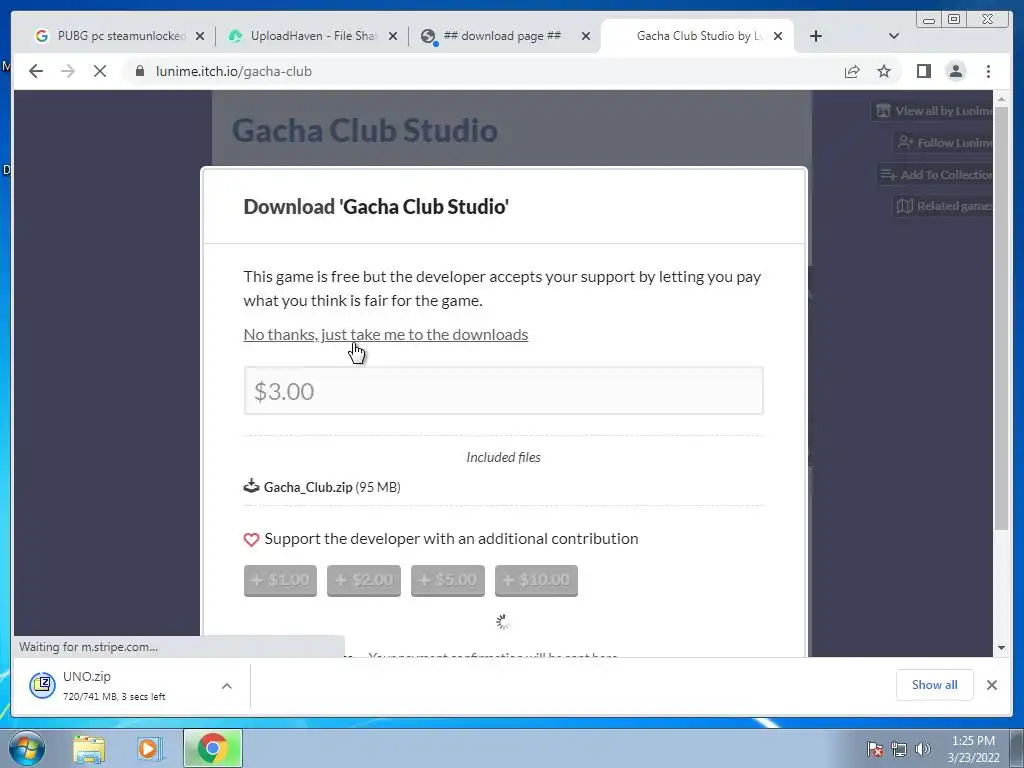Share this page icon in address bar
Screen dimensions: 1024x768
click(x=852, y=71)
